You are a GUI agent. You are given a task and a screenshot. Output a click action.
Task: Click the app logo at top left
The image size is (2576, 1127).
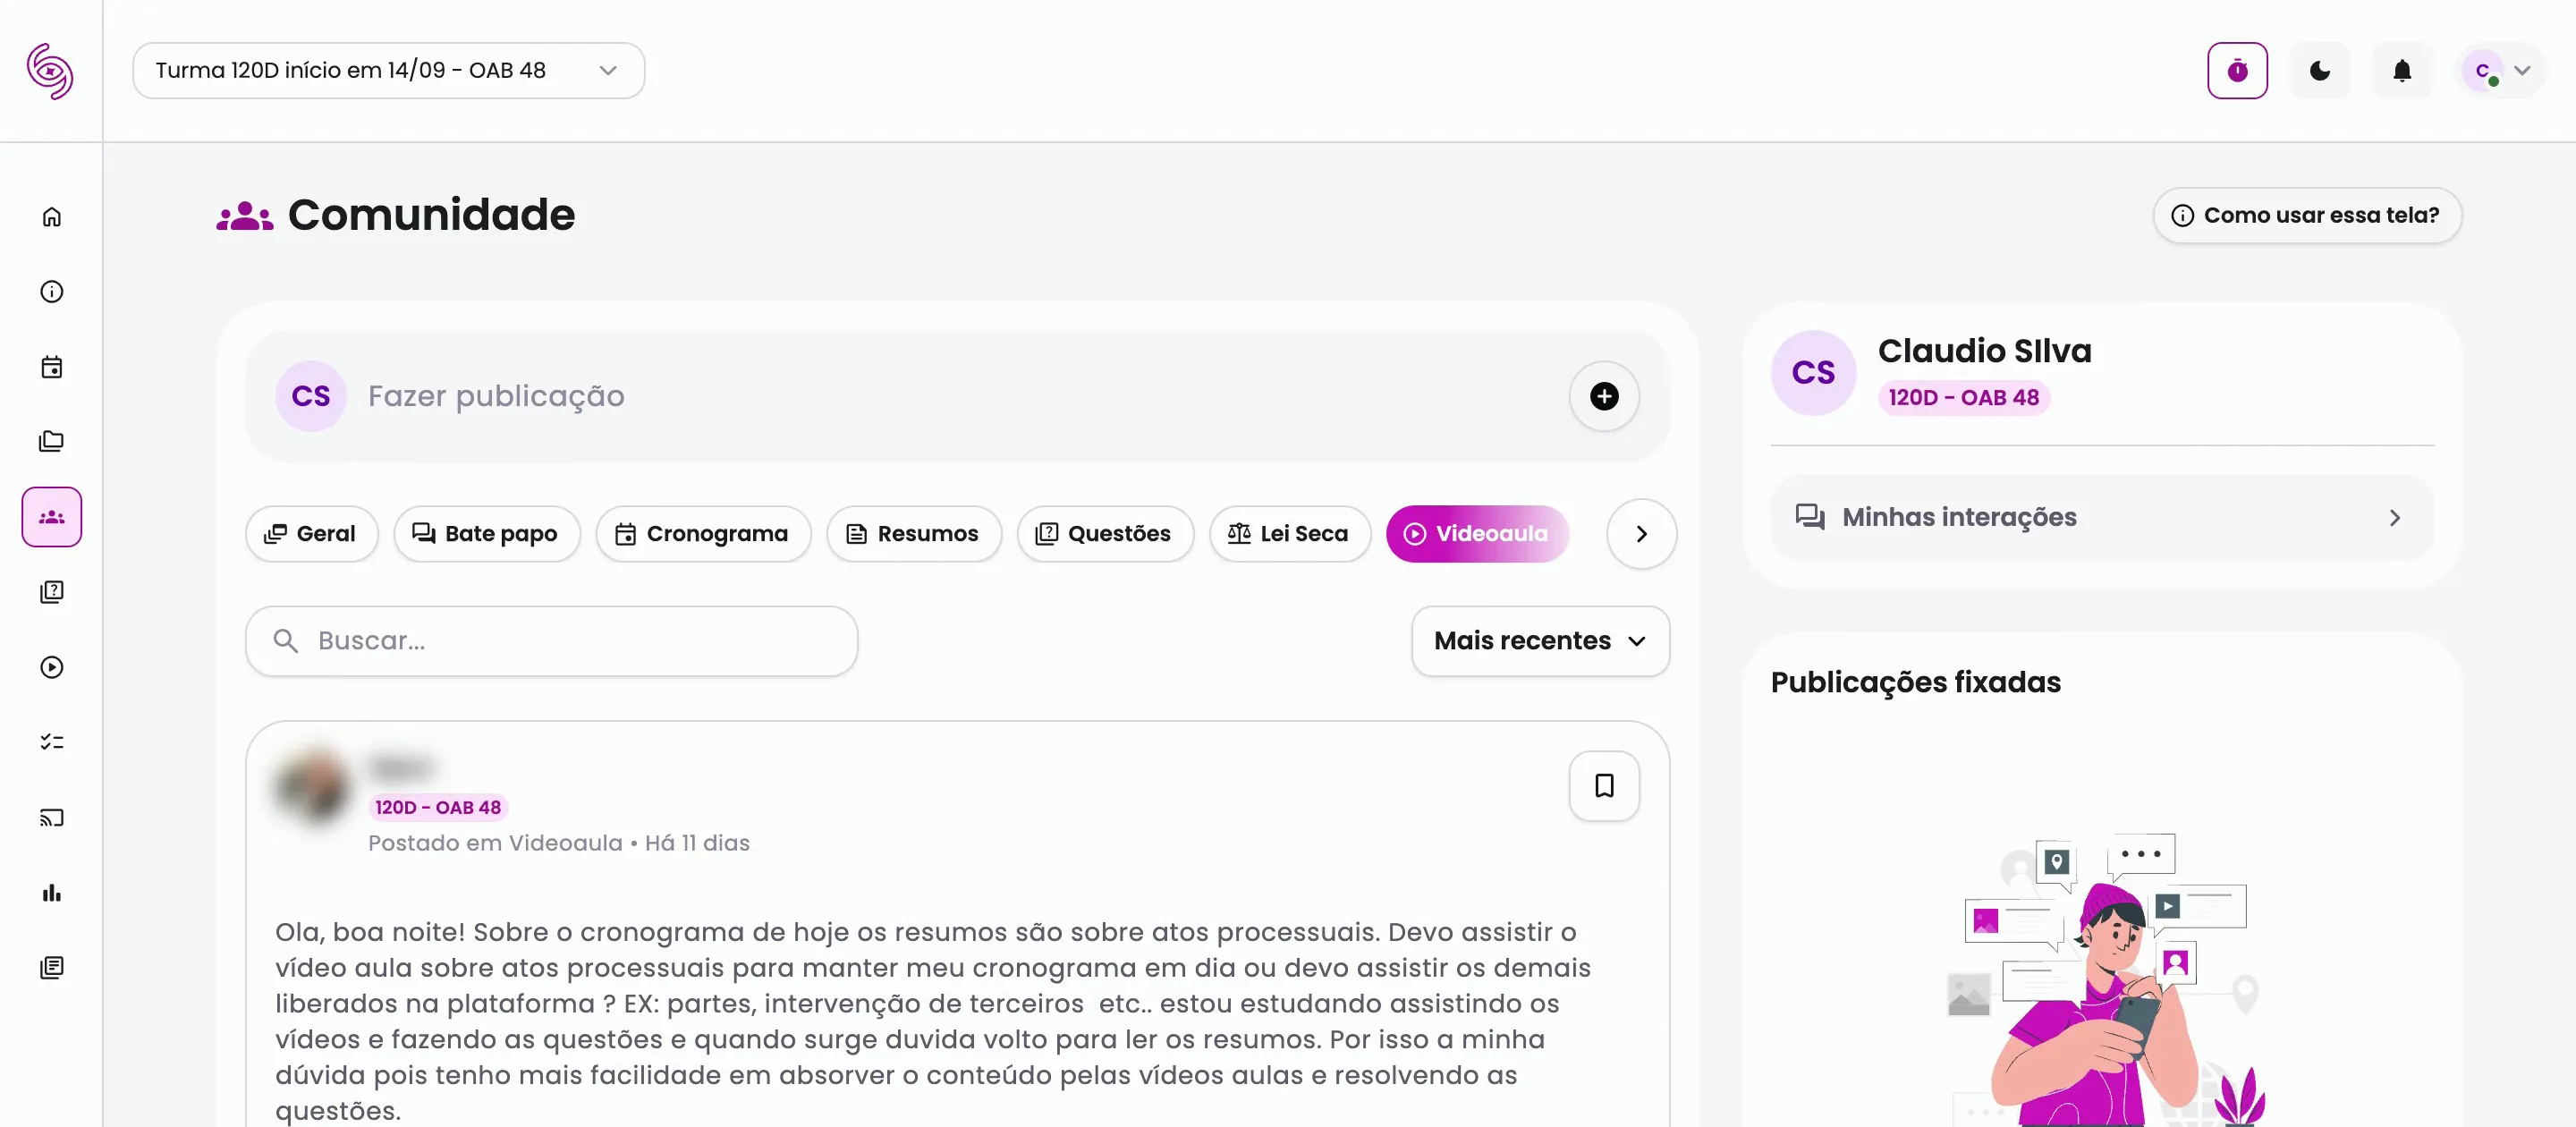50,71
